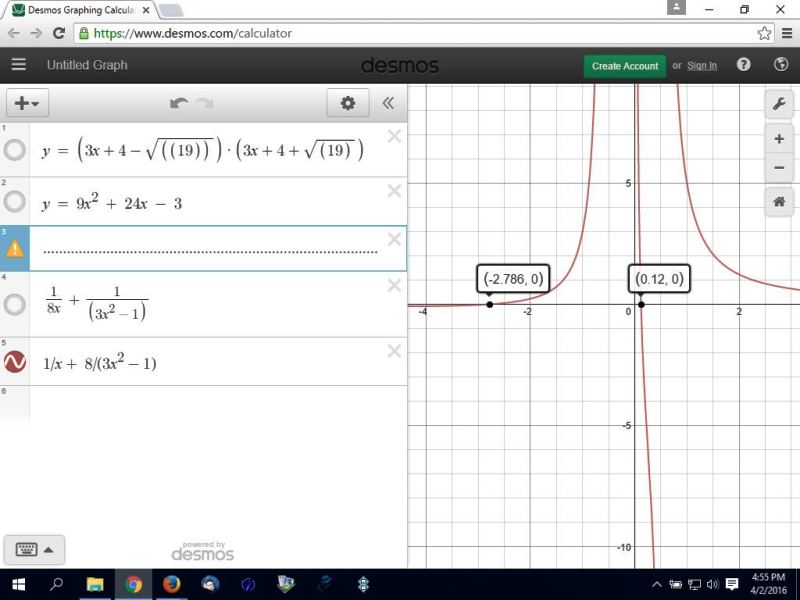Zoom in on the graph
Viewport: 800px width, 600px height.
pos(779,139)
